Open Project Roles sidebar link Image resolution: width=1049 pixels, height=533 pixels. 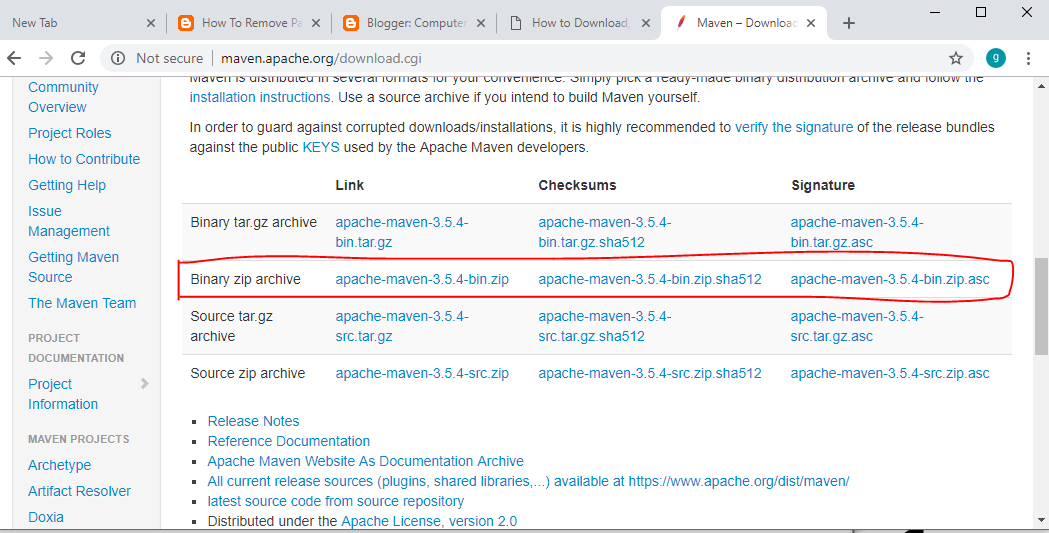click(70, 133)
